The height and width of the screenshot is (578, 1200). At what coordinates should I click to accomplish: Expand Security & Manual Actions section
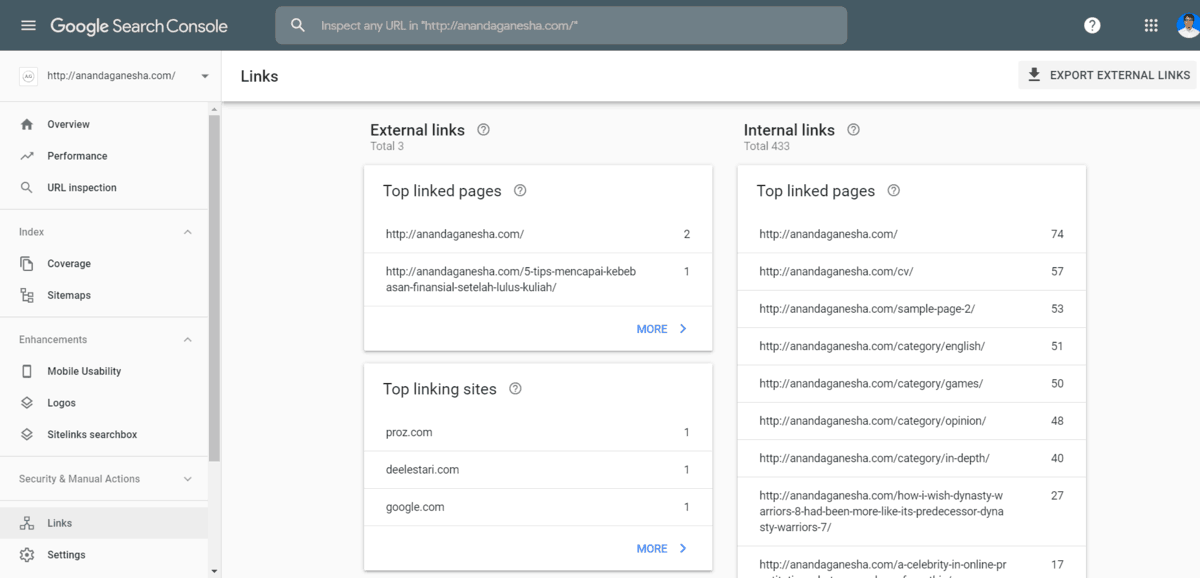(187, 479)
